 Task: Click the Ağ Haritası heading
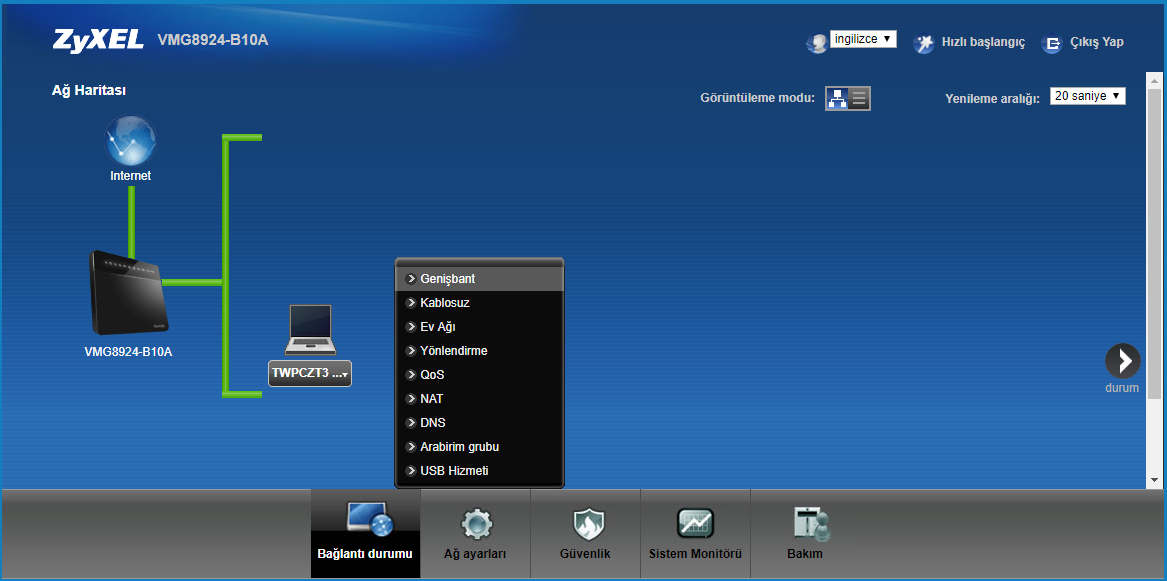[x=89, y=91]
